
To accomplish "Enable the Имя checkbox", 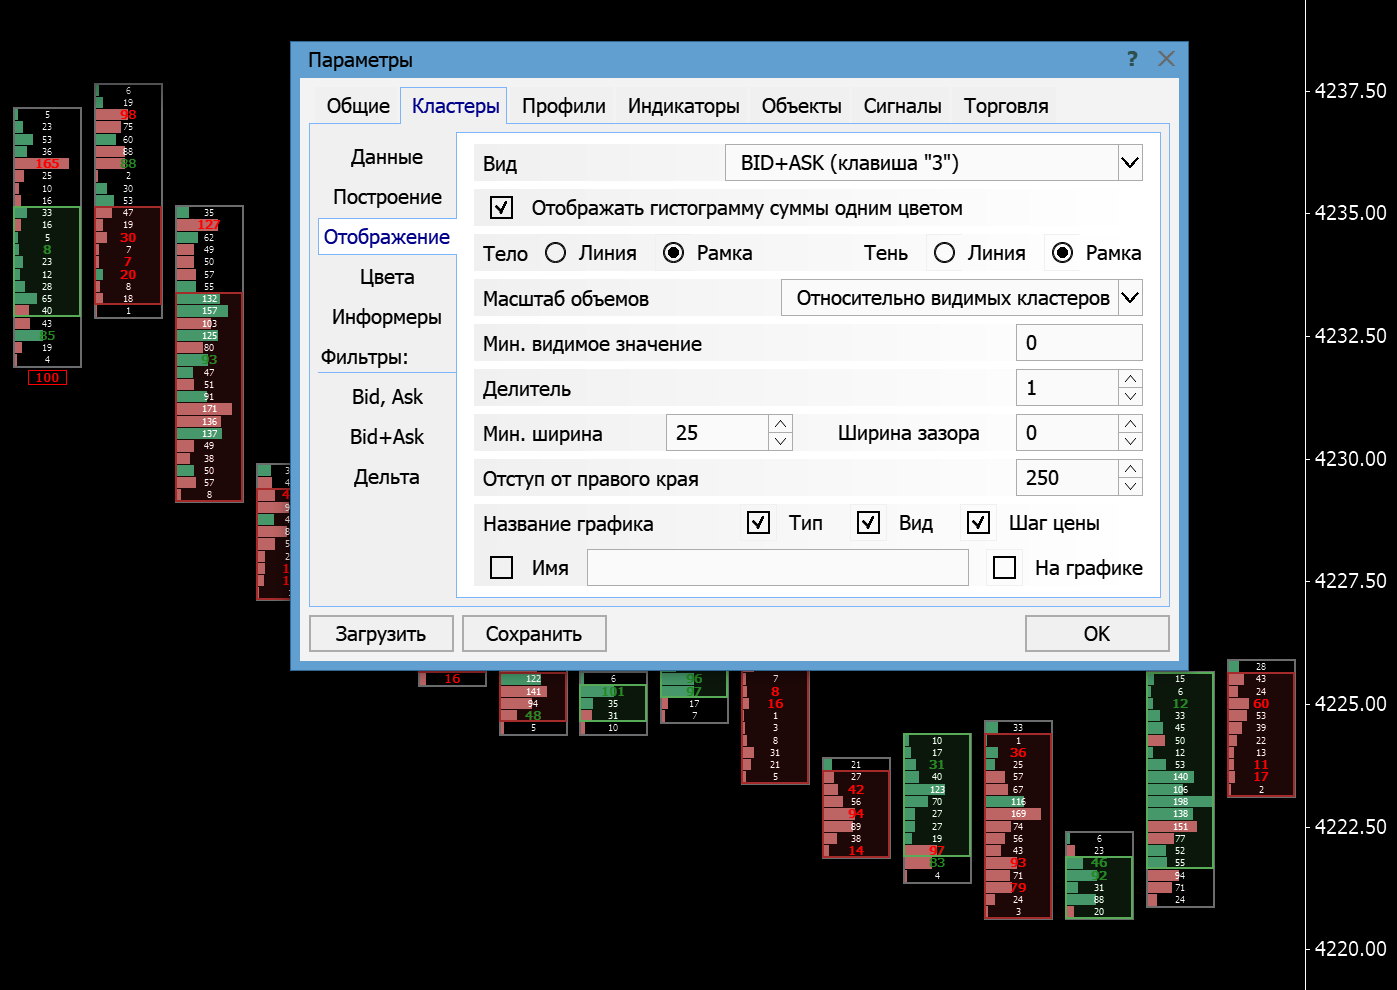I will (x=502, y=568).
